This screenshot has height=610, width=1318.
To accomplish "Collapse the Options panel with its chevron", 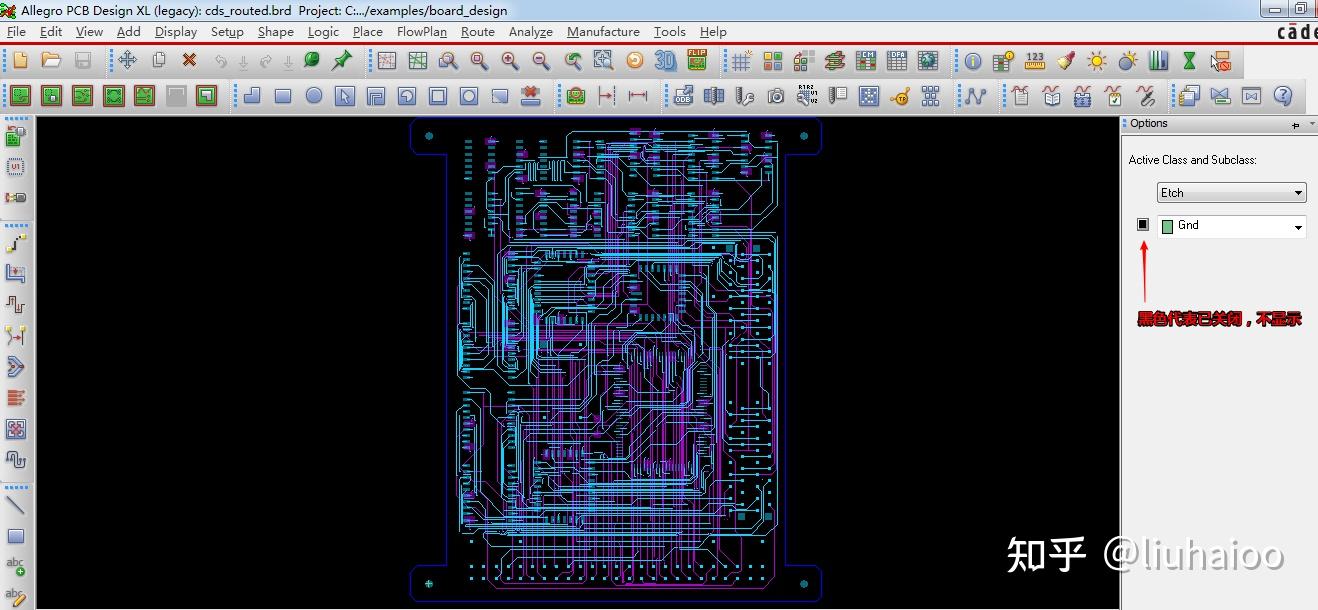I will coord(1311,123).
